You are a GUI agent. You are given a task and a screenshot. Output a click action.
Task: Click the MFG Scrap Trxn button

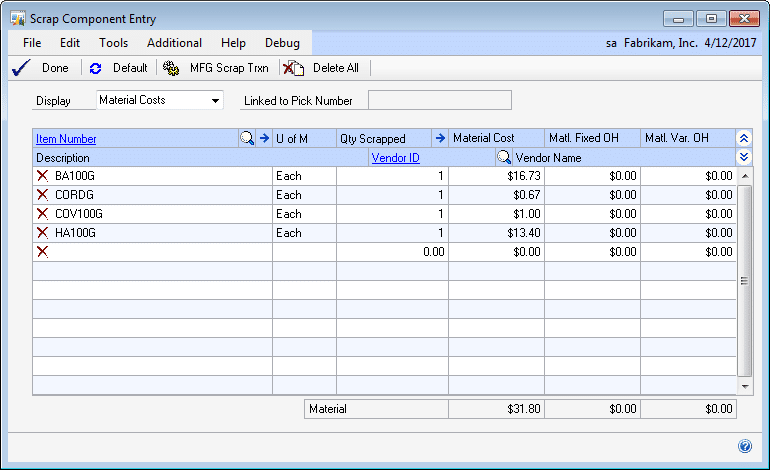coord(217,68)
